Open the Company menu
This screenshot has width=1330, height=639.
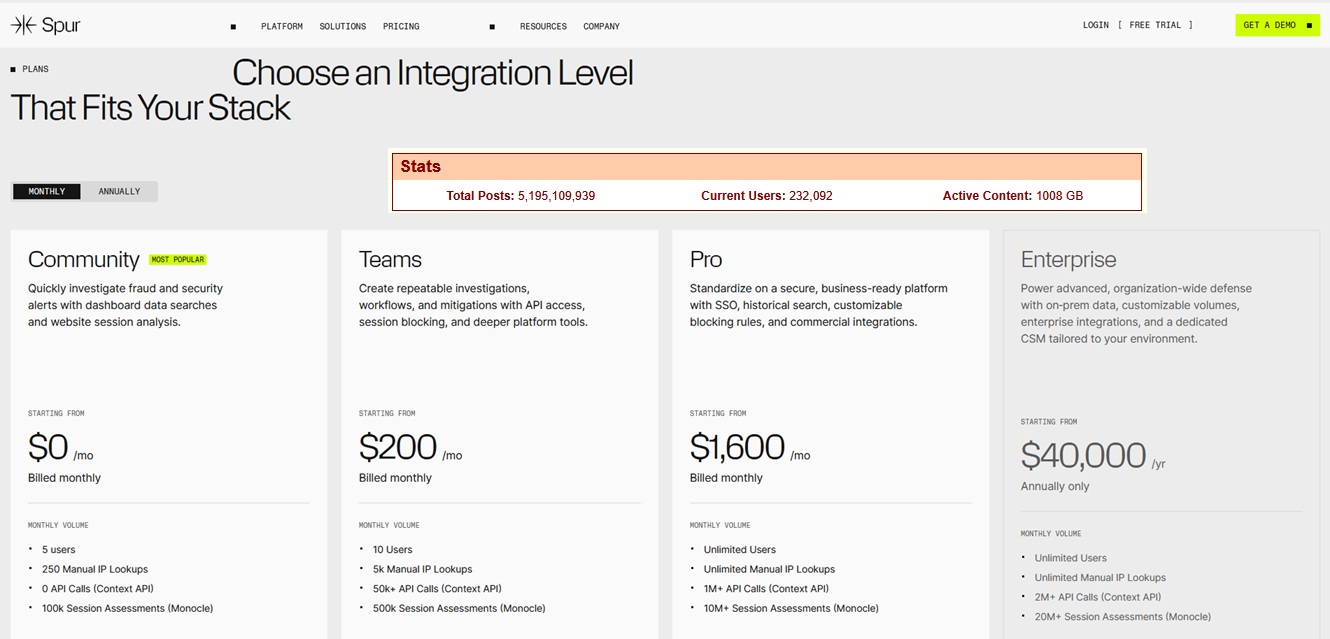tap(602, 26)
